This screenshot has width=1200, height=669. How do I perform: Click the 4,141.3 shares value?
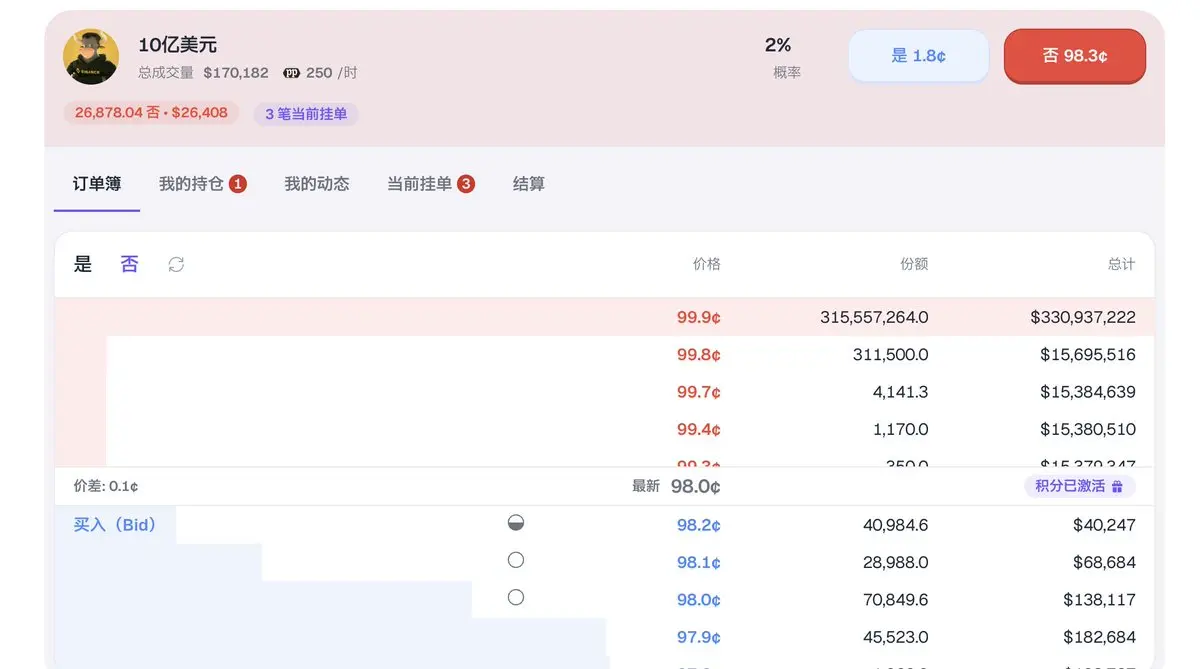tap(901, 392)
